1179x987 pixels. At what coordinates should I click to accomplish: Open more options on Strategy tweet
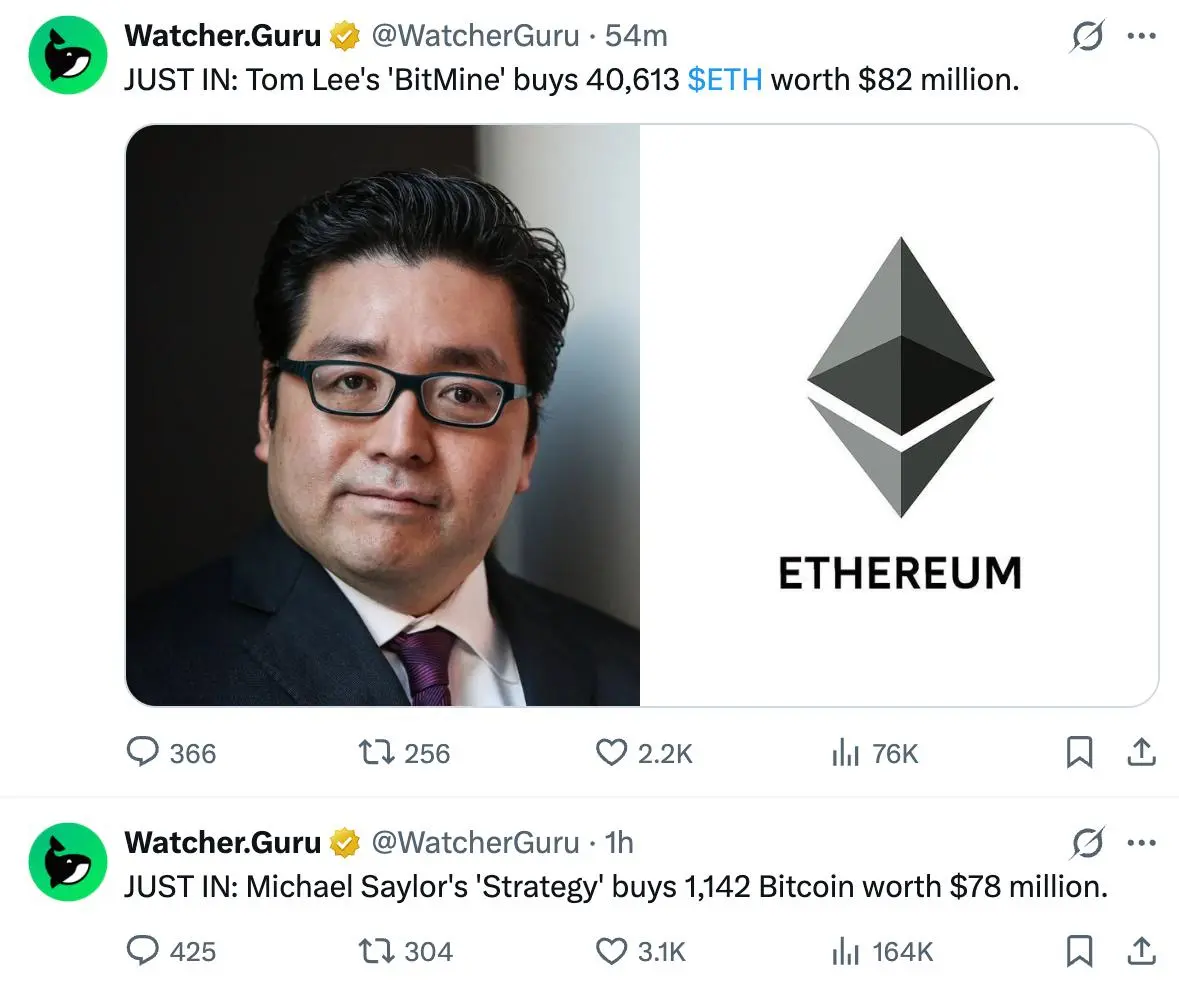[1141, 843]
